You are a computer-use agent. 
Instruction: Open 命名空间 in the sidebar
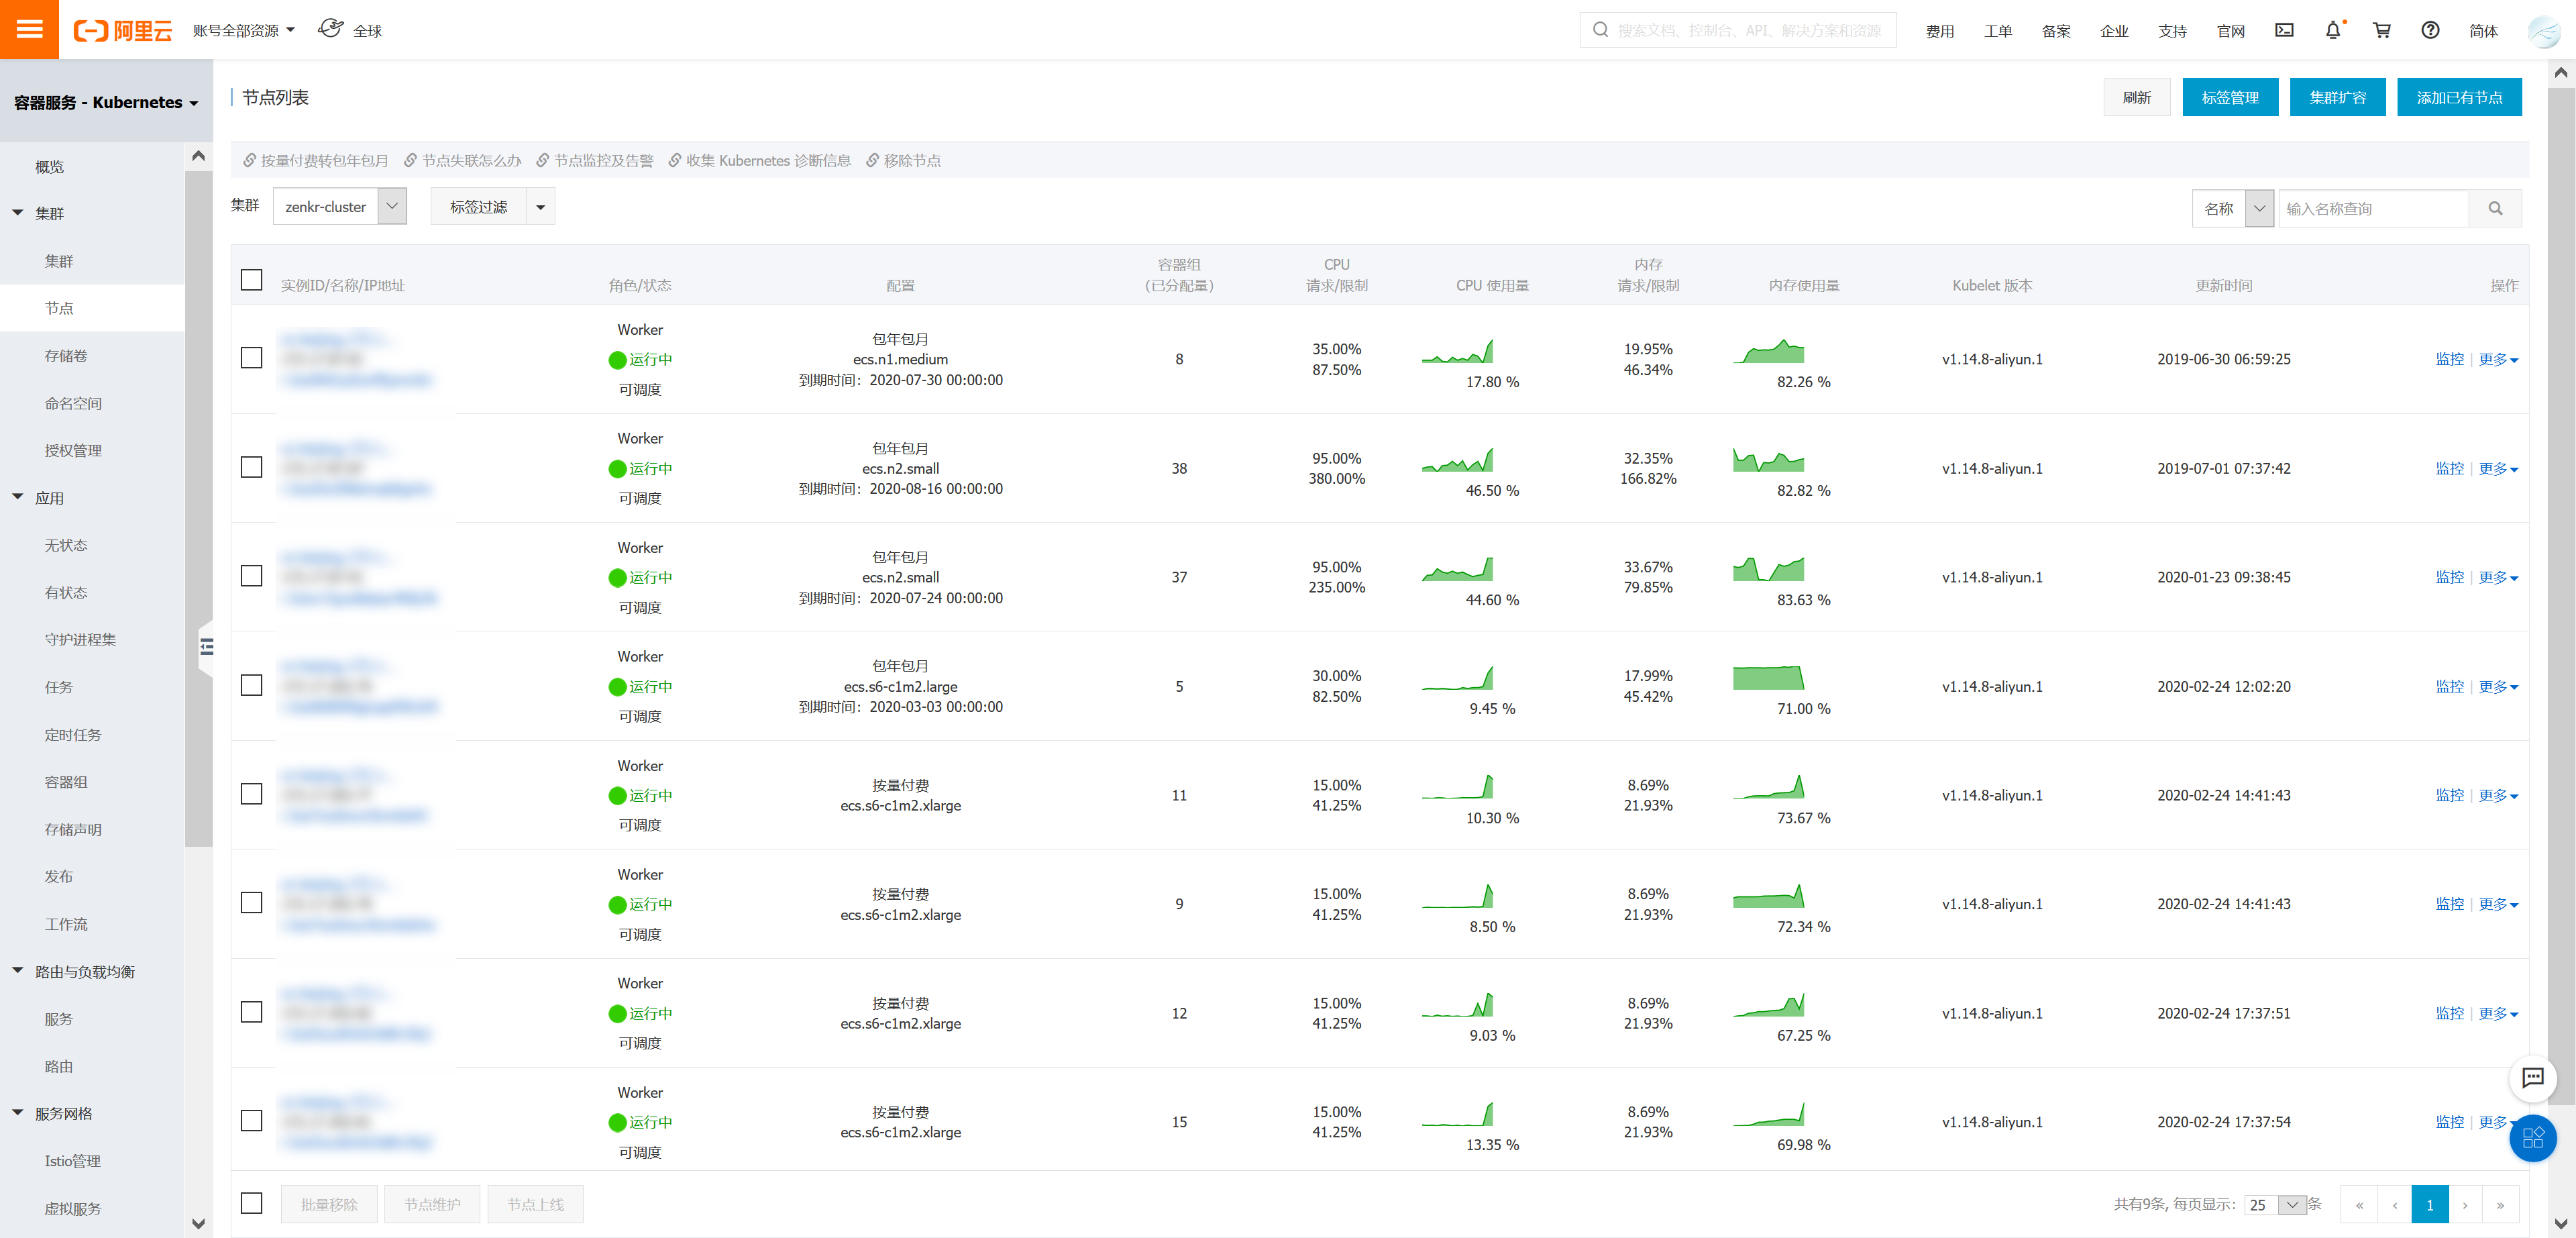(x=73, y=403)
